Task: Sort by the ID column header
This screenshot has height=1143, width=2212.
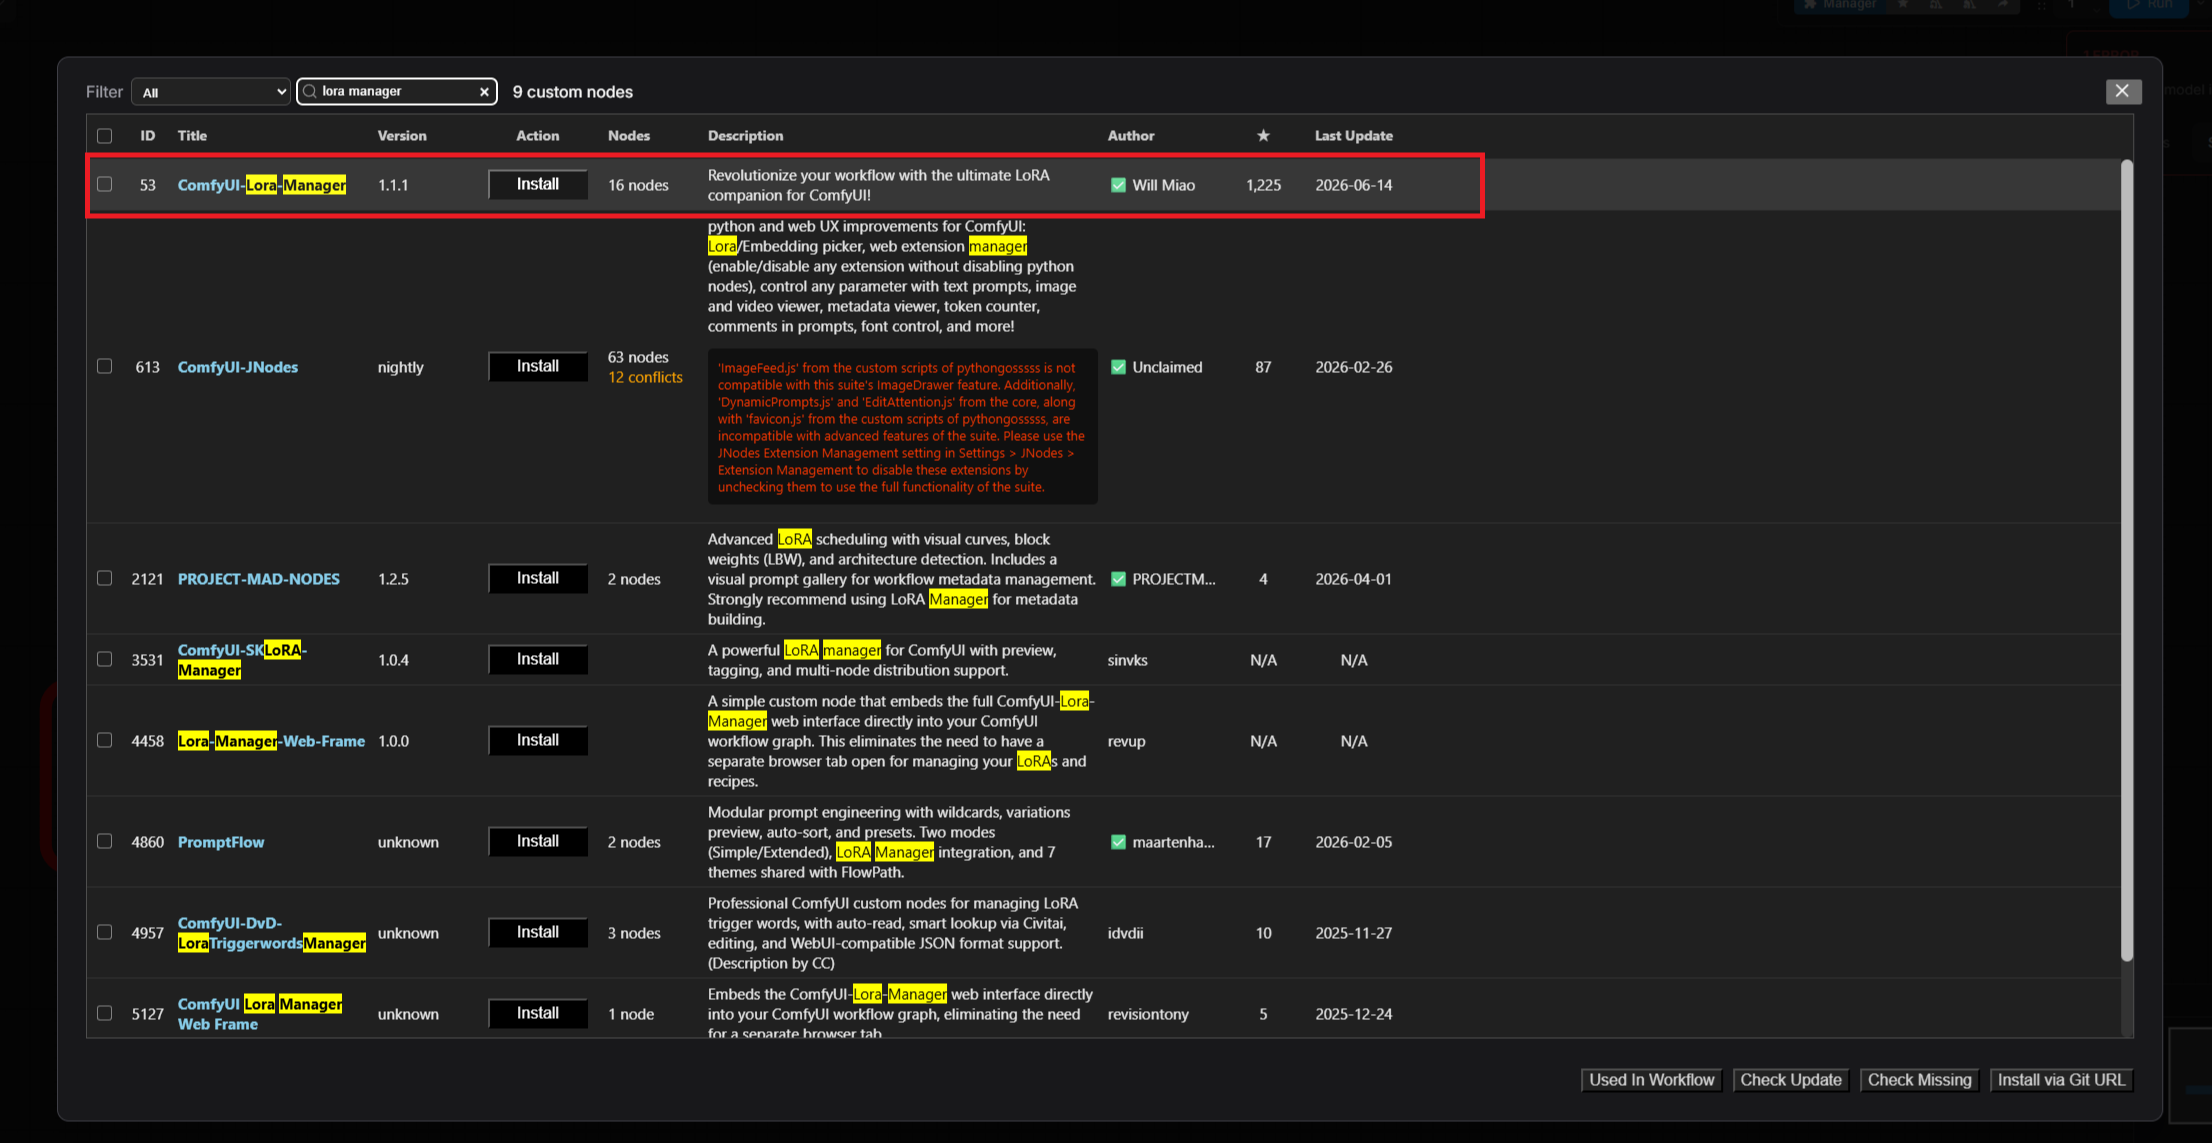Action: 148,136
